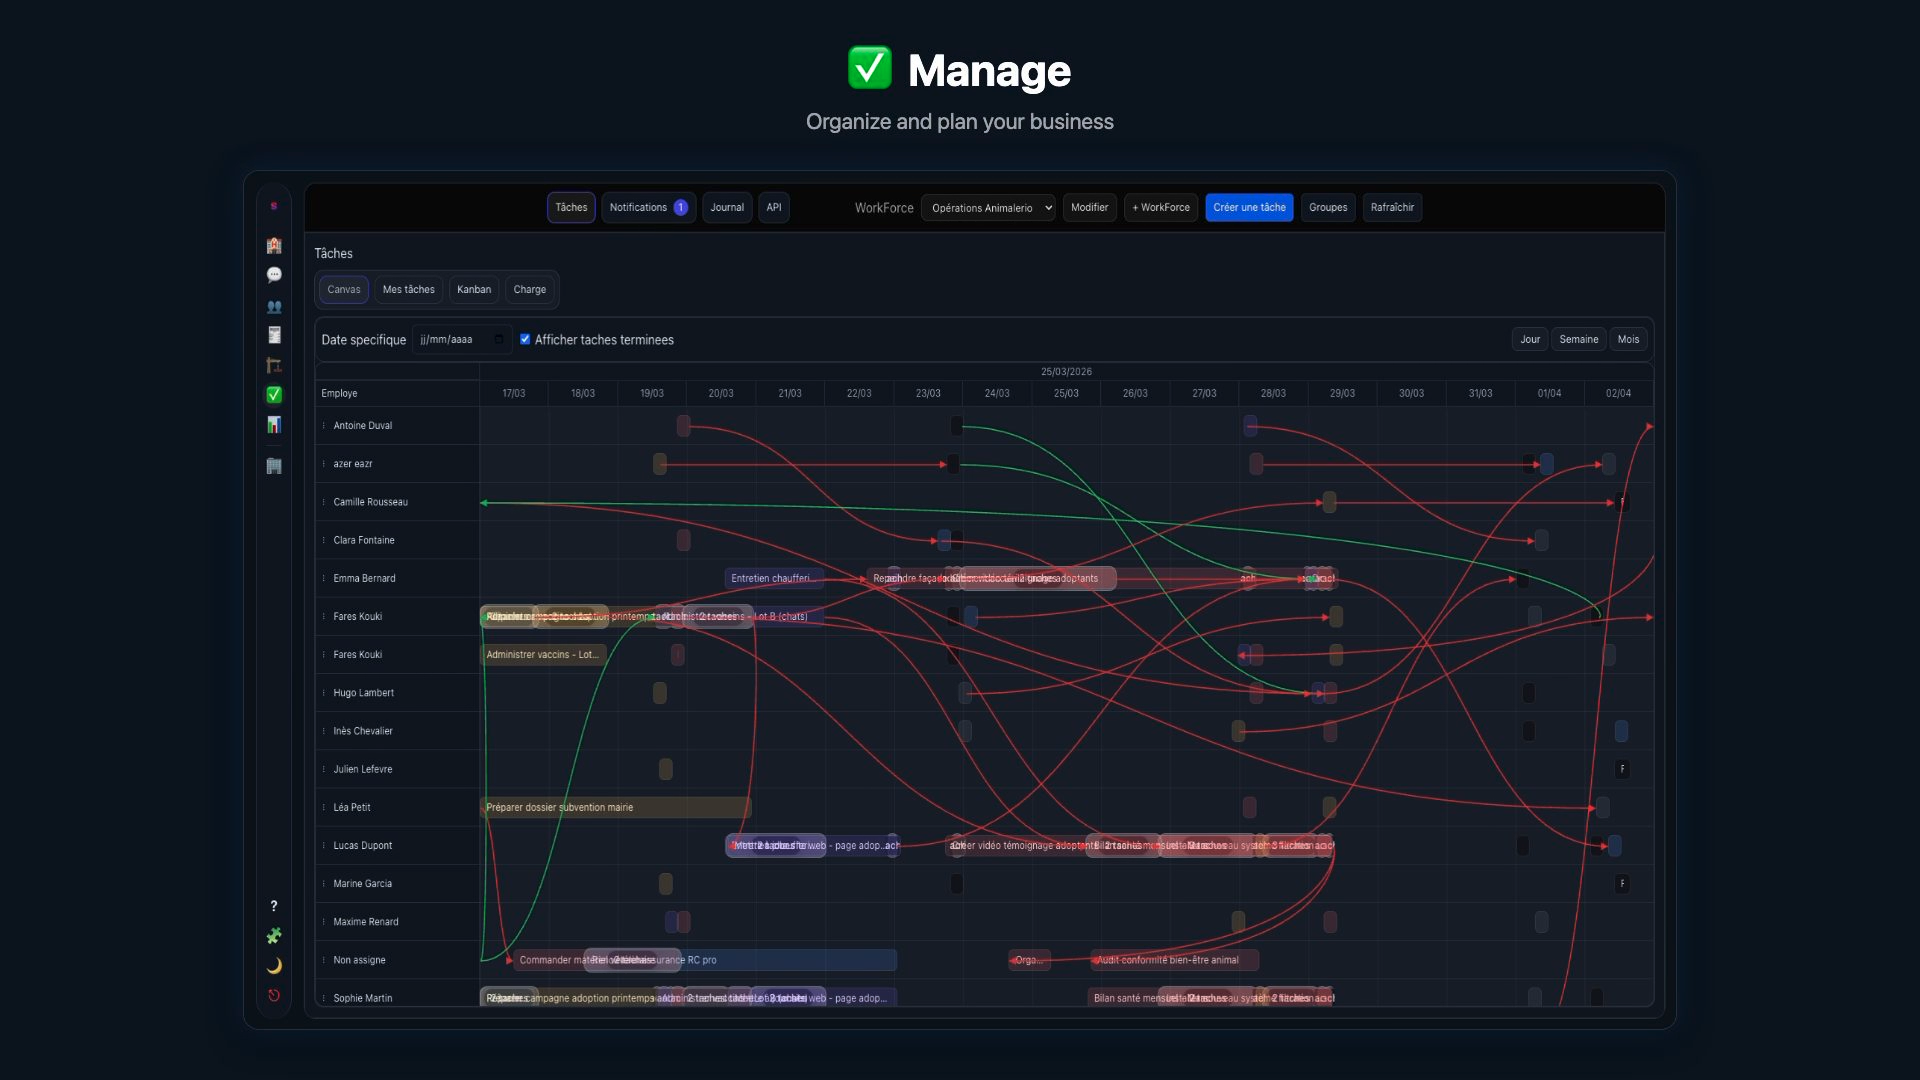
Task: Switch timeline to Mois view
Action: pyautogui.click(x=1628, y=340)
